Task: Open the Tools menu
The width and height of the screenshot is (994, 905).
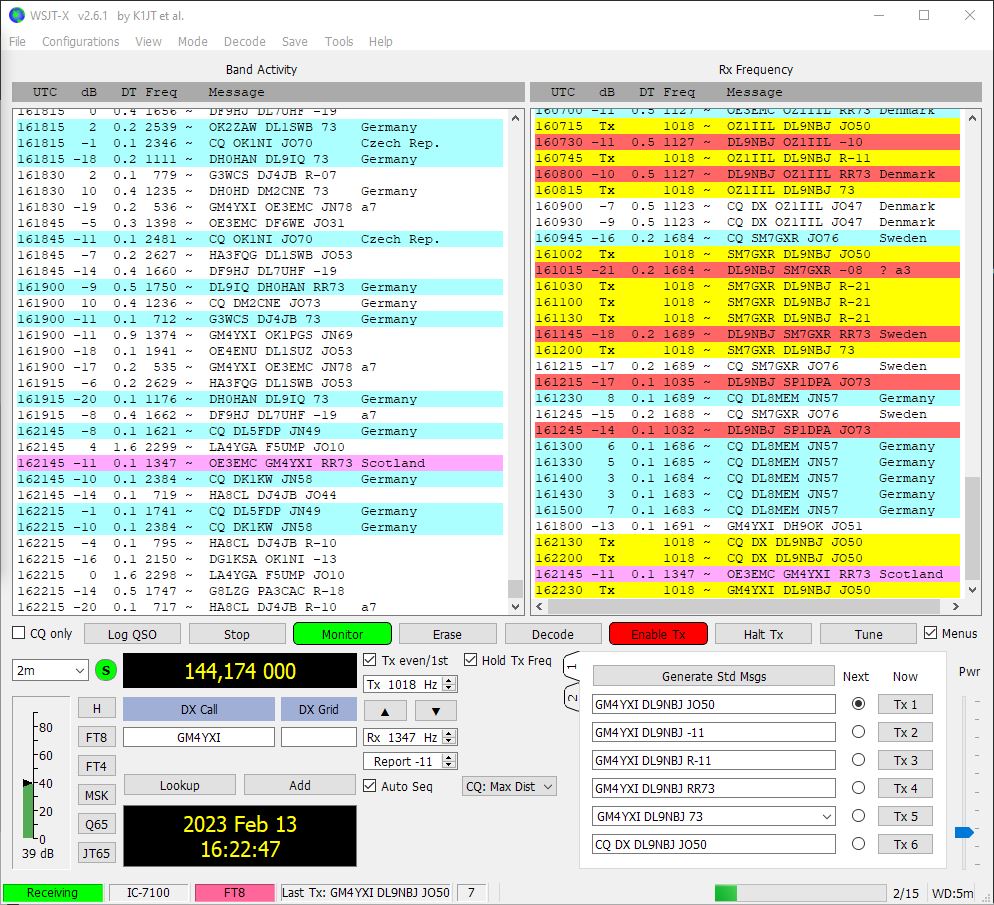Action: click(x=339, y=41)
